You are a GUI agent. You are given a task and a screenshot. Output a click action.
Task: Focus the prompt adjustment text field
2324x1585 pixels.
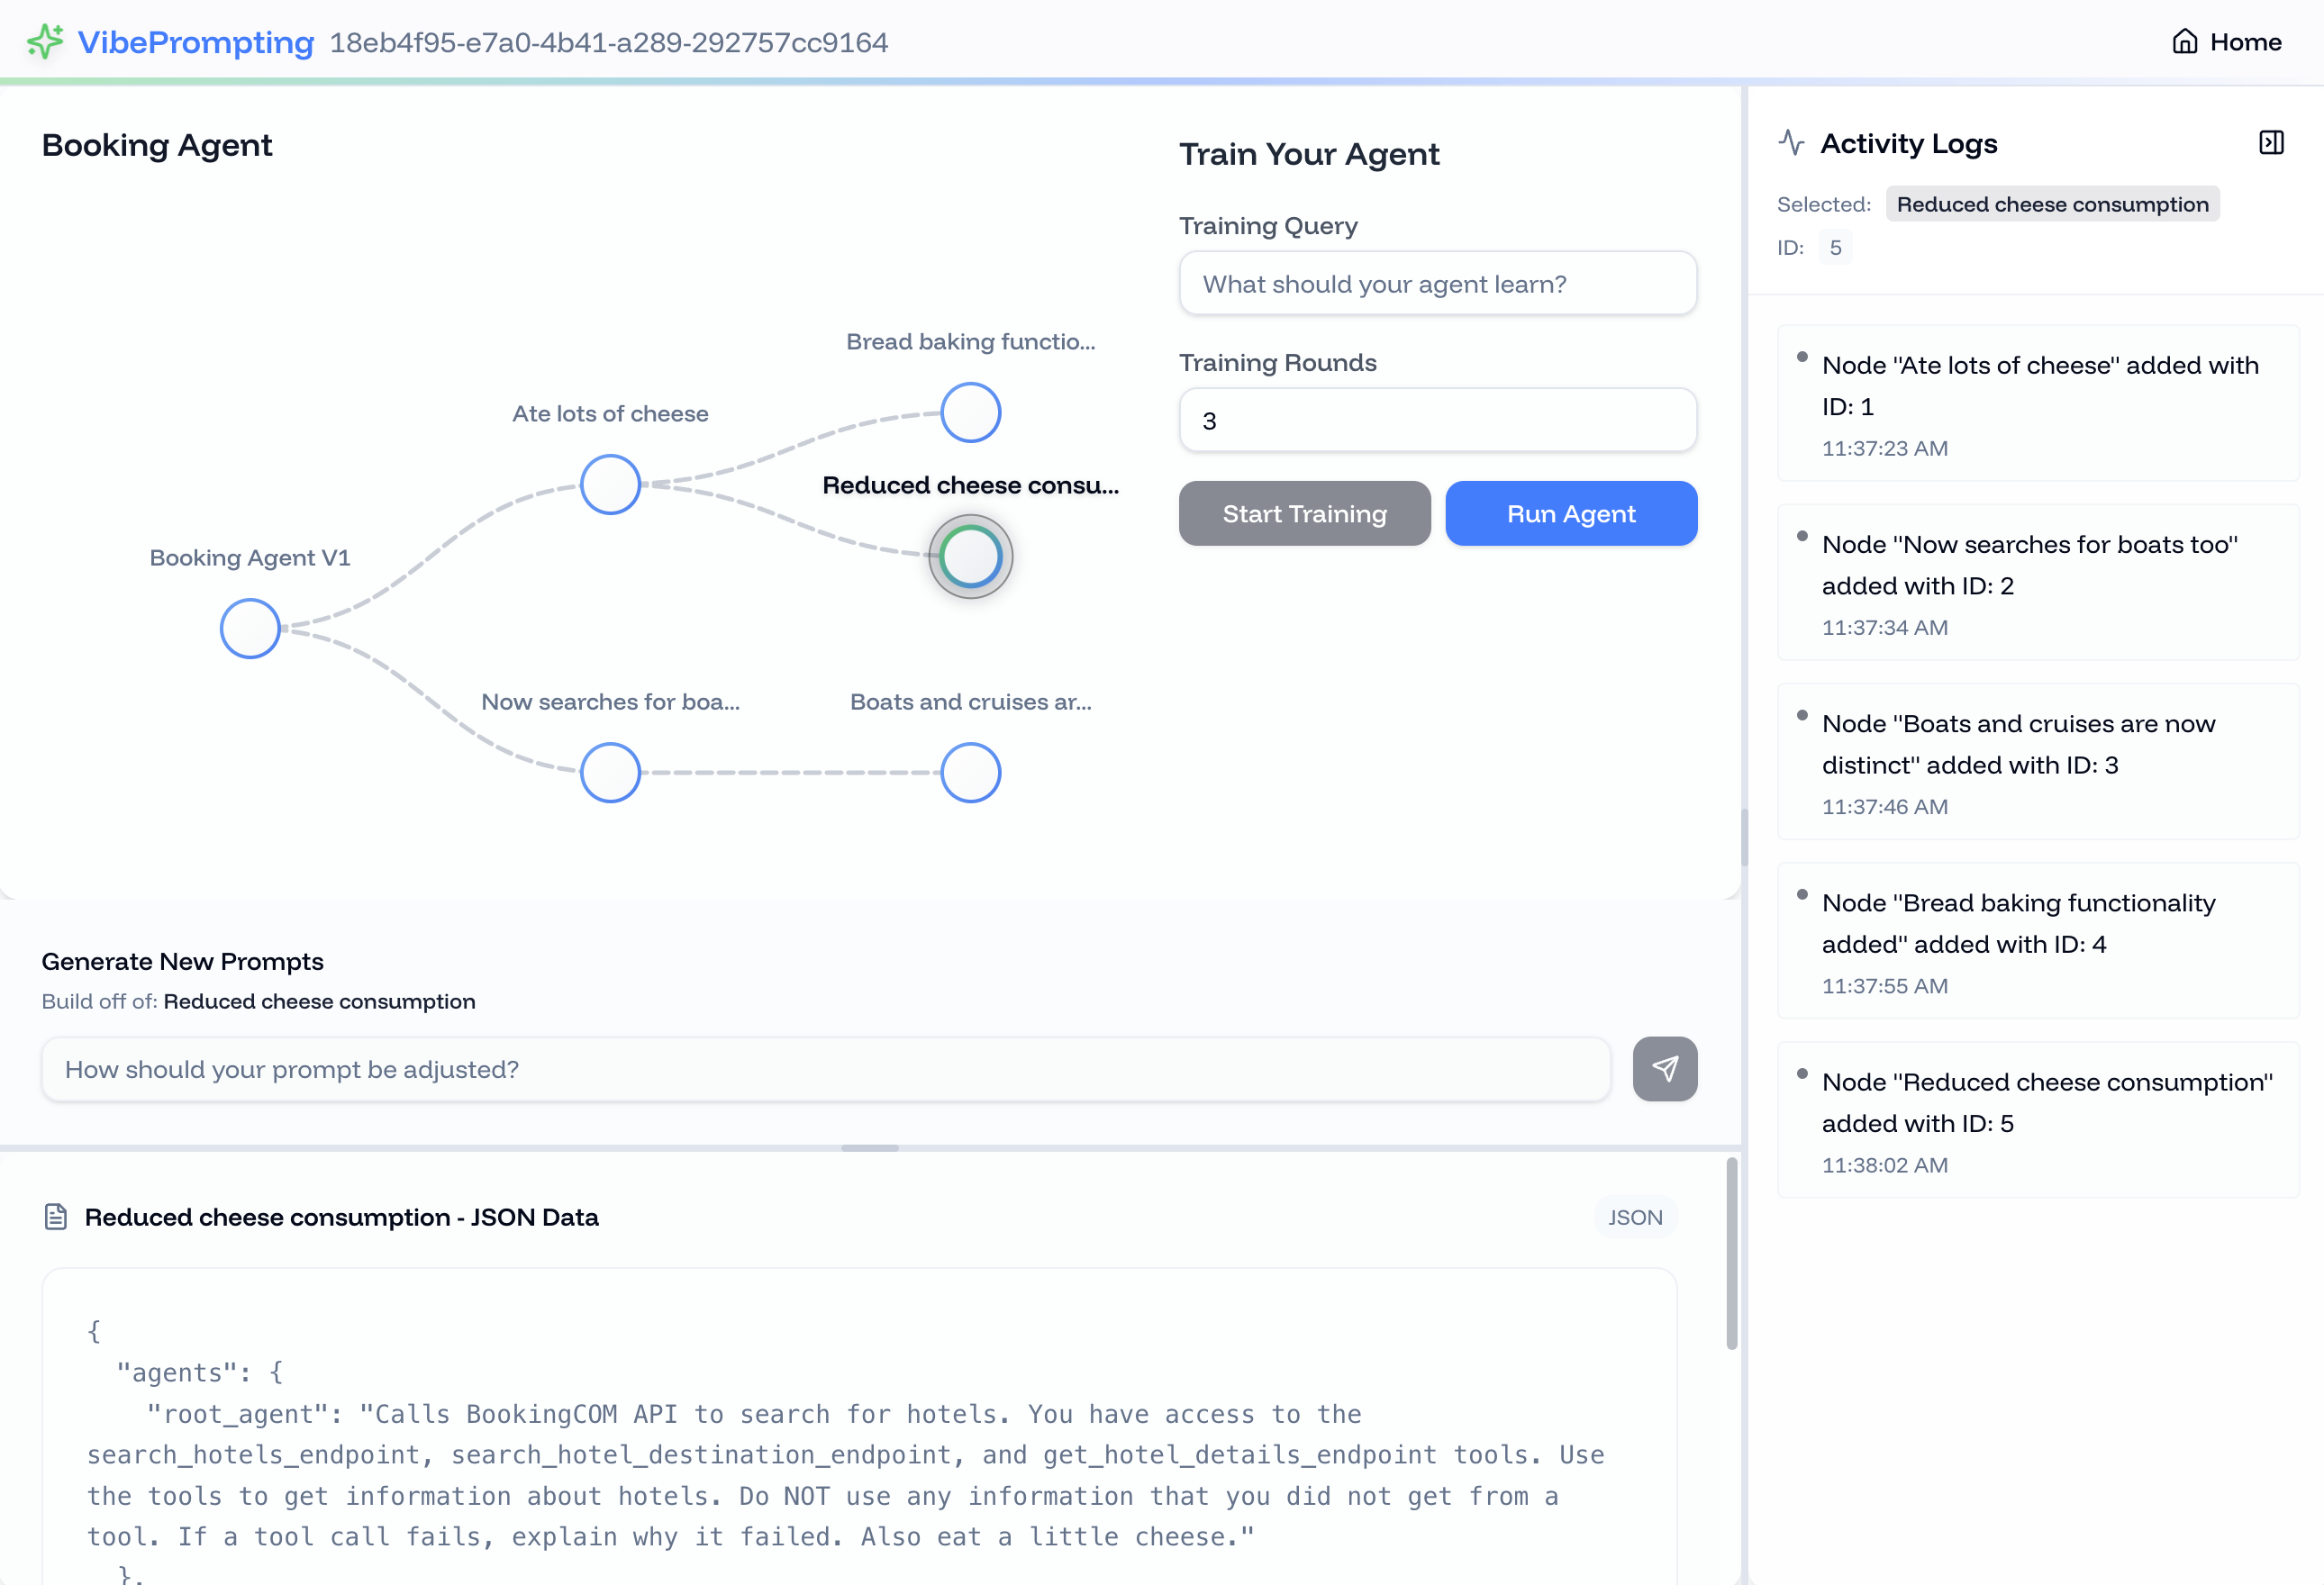coord(825,1069)
